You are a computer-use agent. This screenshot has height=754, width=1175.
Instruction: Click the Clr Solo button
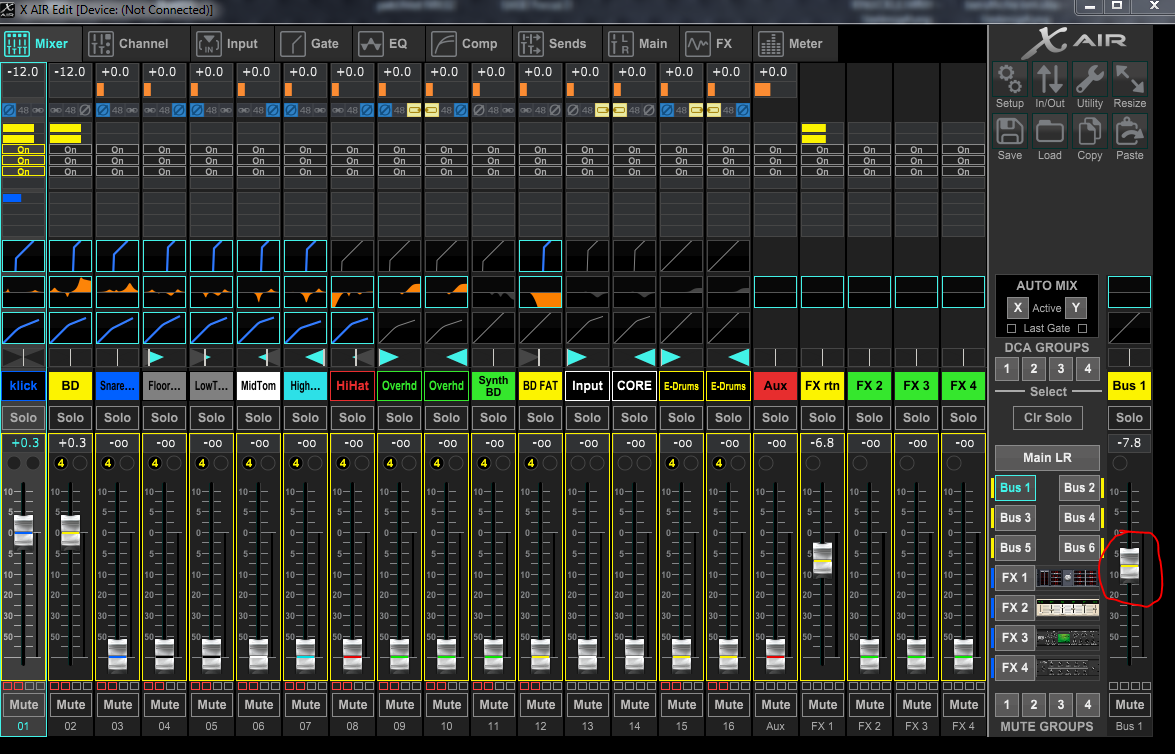pos(1048,417)
